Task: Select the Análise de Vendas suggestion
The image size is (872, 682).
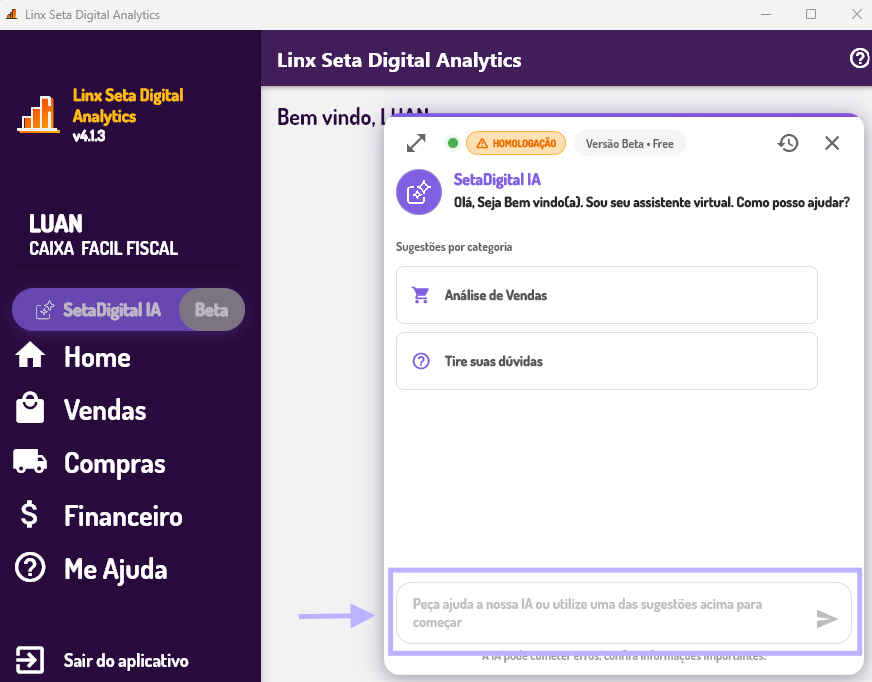Action: click(x=607, y=295)
